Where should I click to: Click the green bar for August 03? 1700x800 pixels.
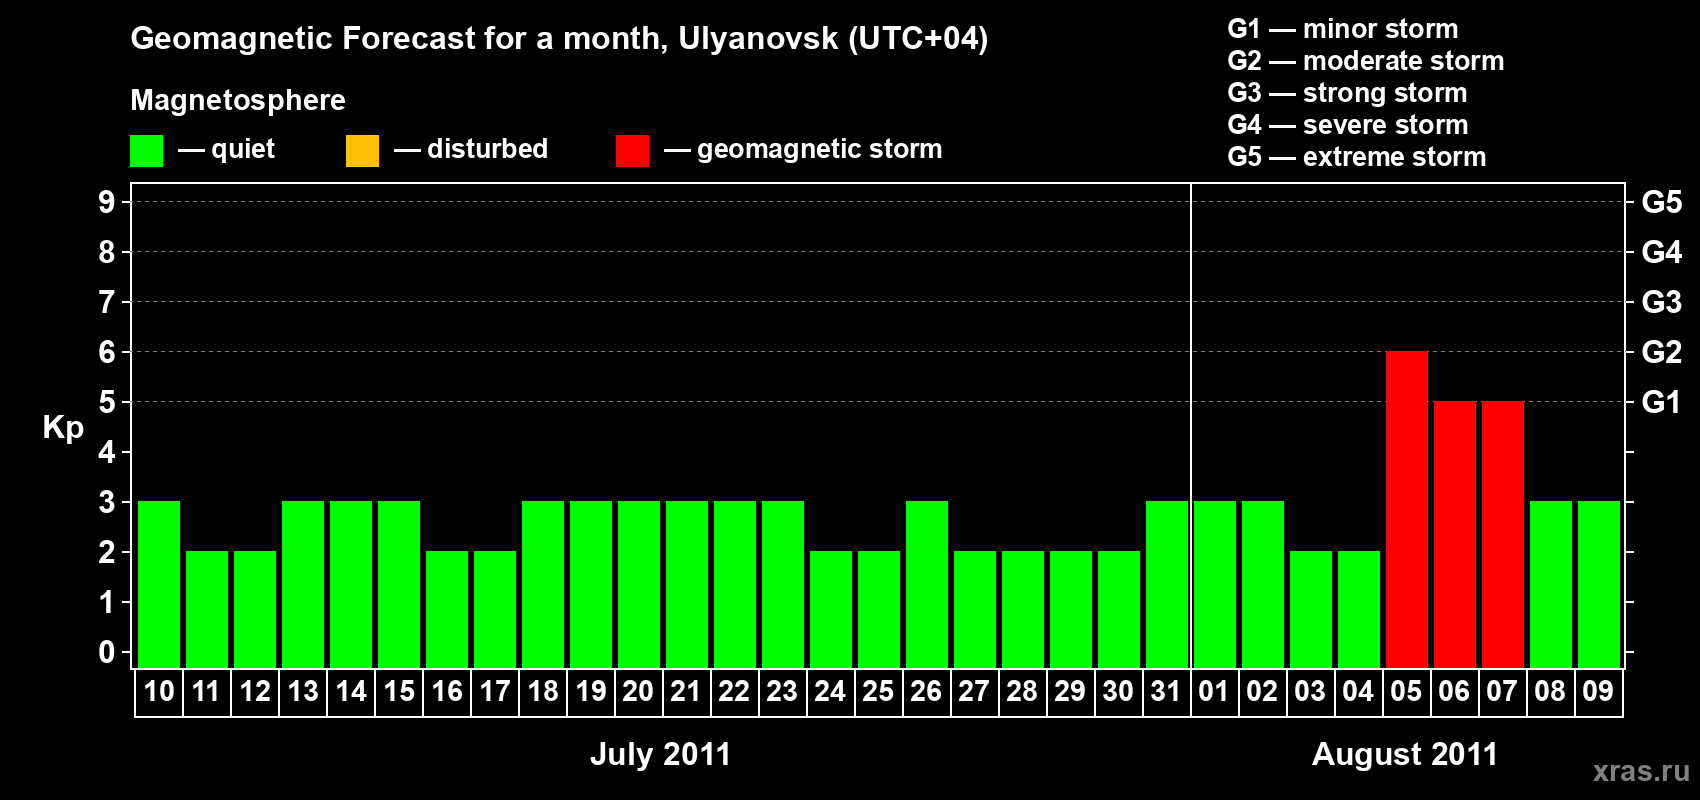point(1311,609)
